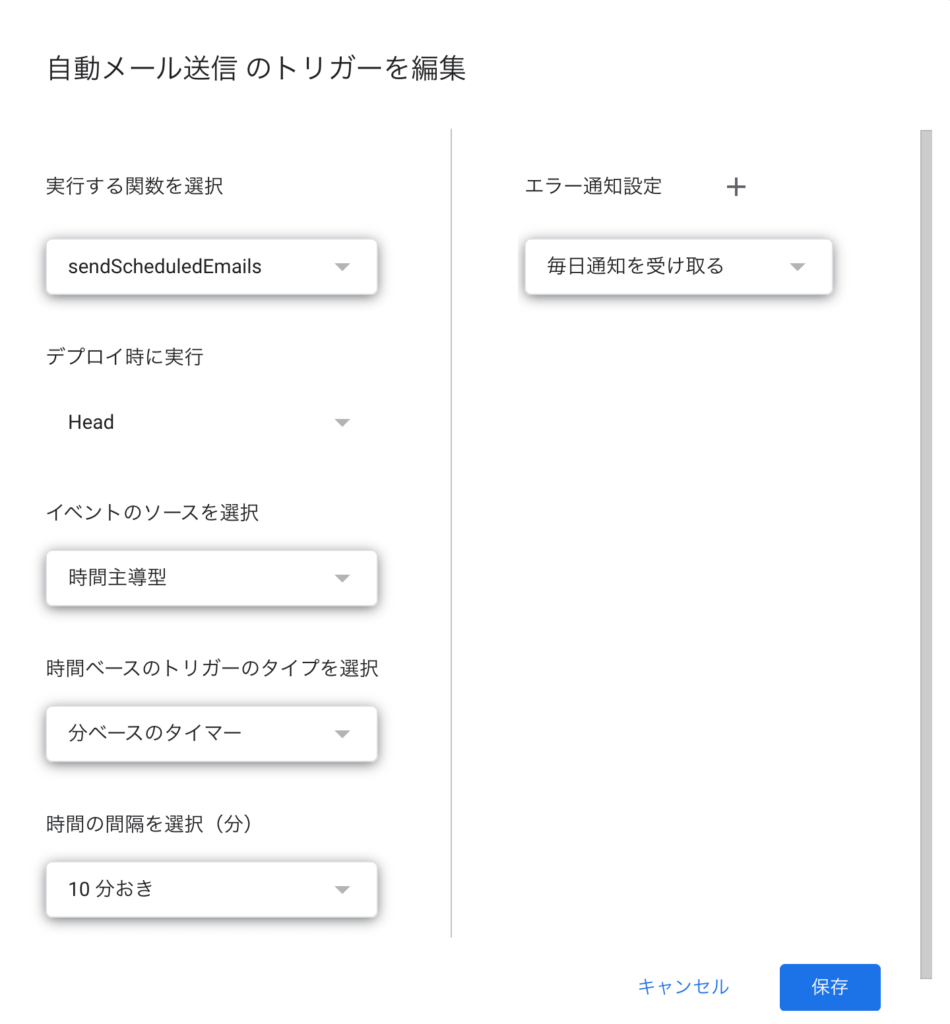Screen dimensions: 950x1024
Task: Click the 時間の間隔を選択（分） label
Action: [149, 824]
